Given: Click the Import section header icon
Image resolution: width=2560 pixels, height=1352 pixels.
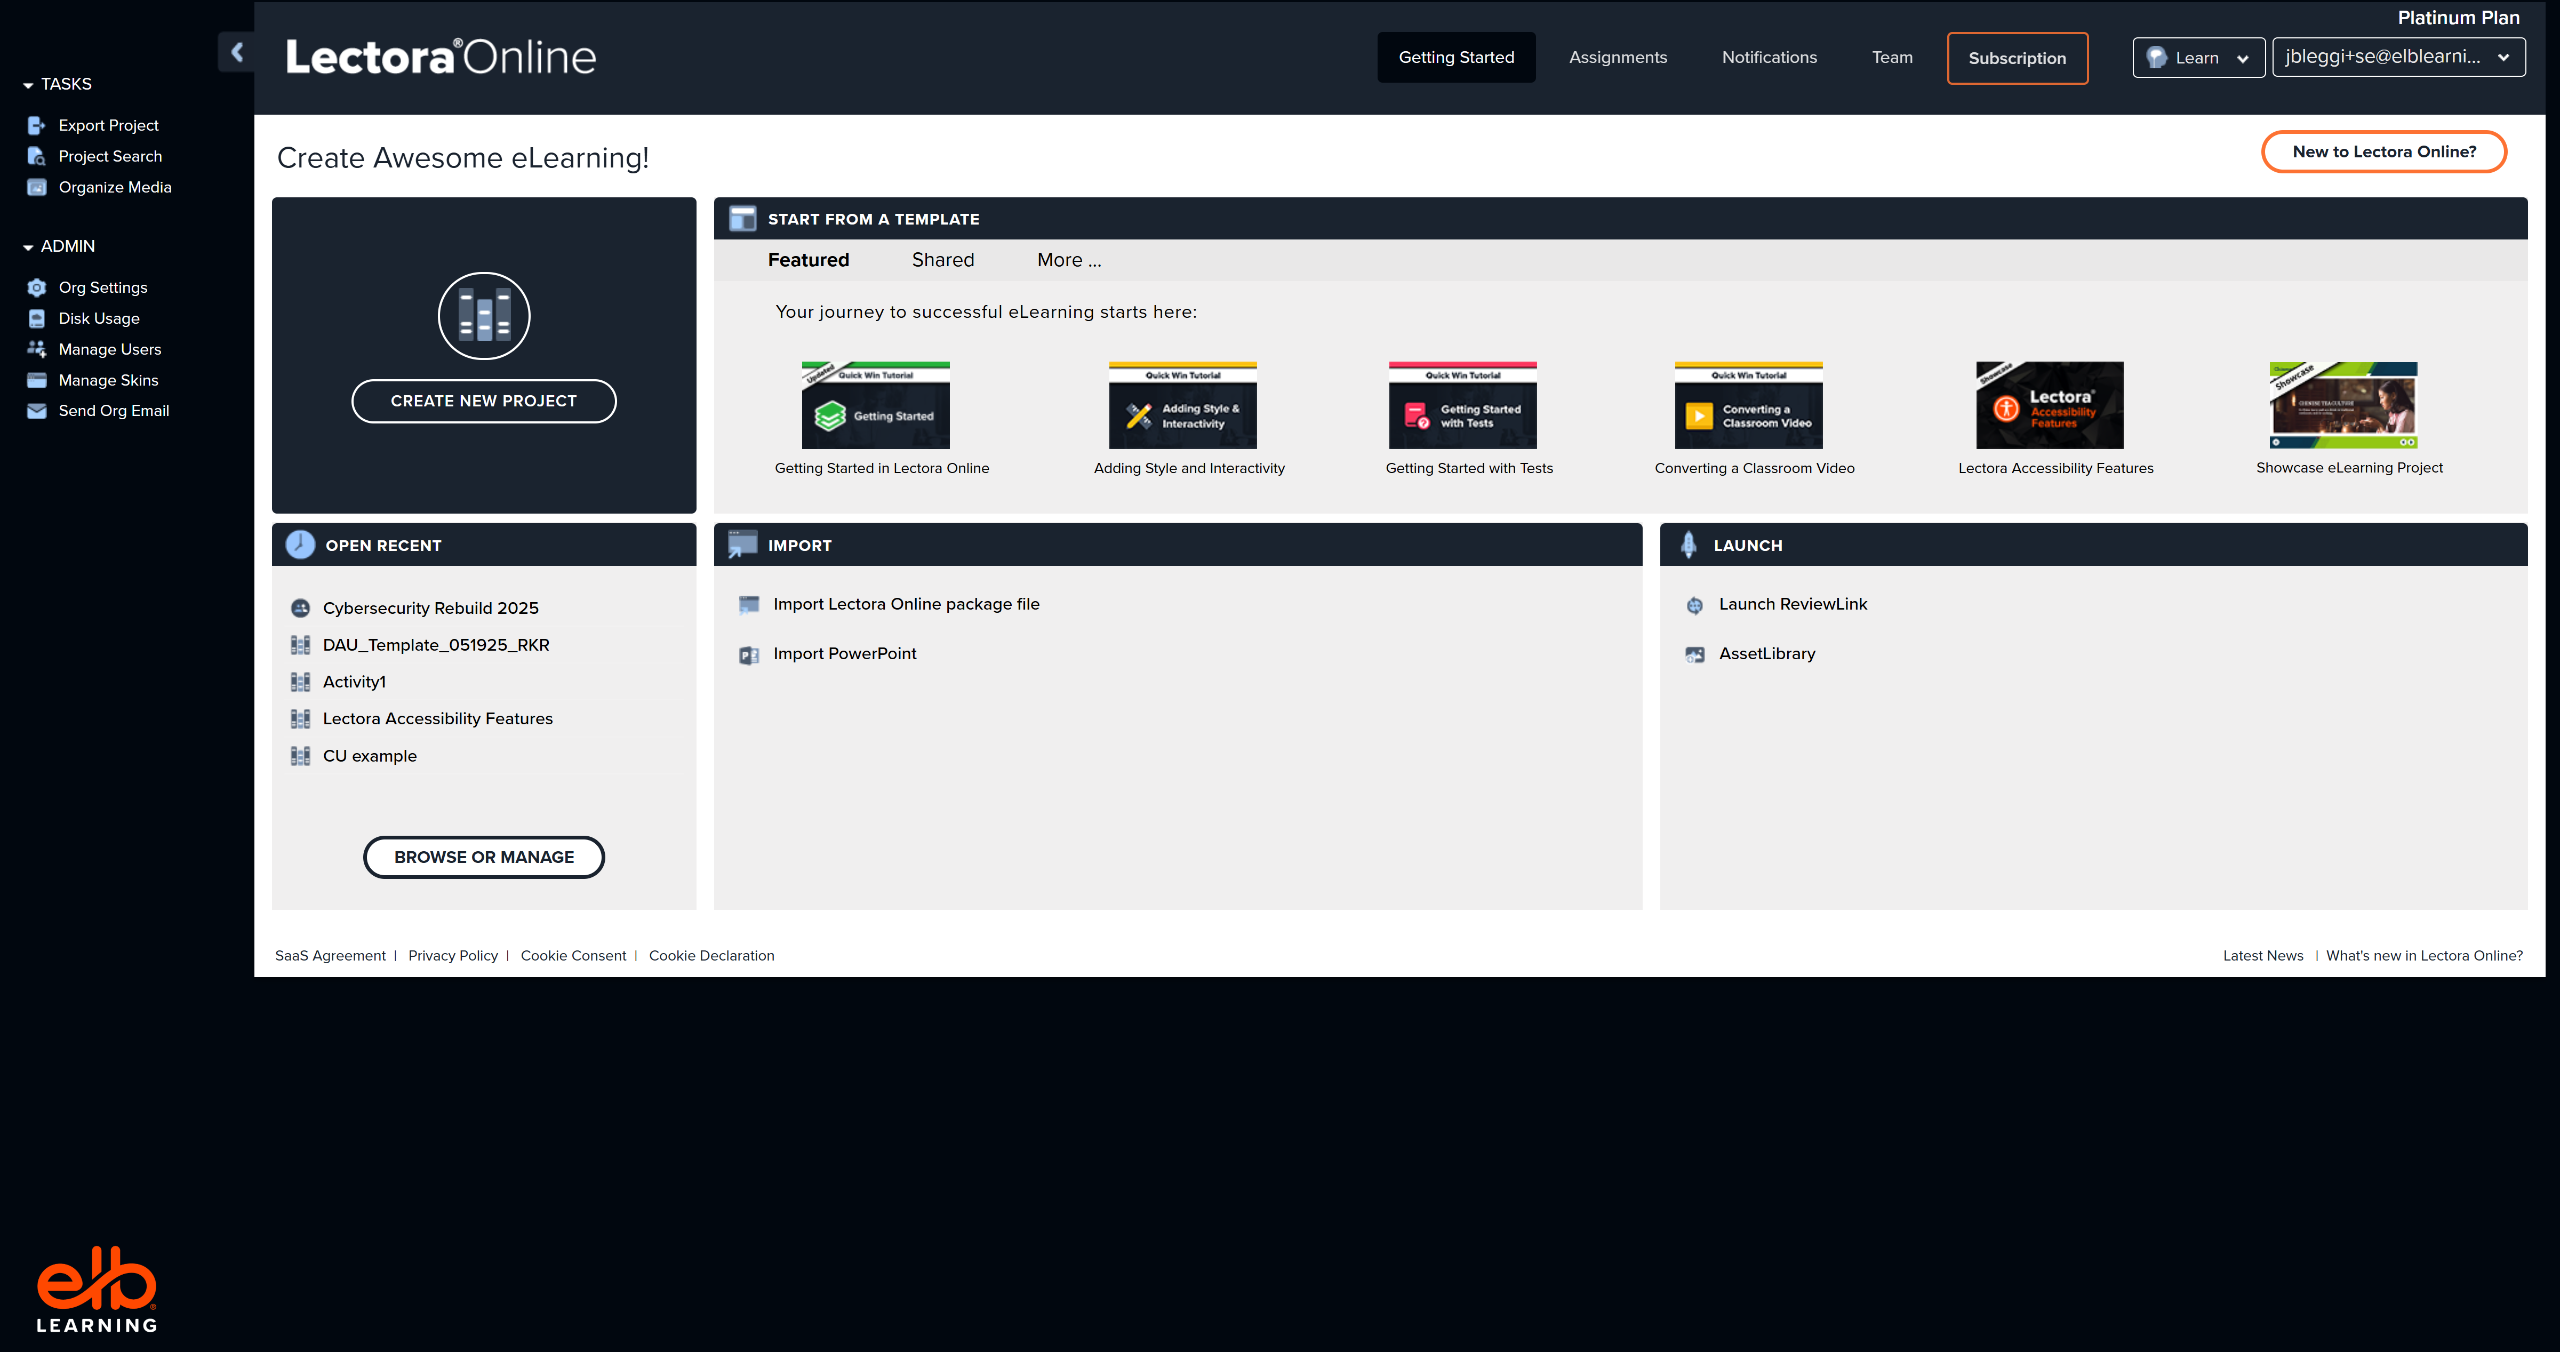Looking at the screenshot, I should coord(742,545).
